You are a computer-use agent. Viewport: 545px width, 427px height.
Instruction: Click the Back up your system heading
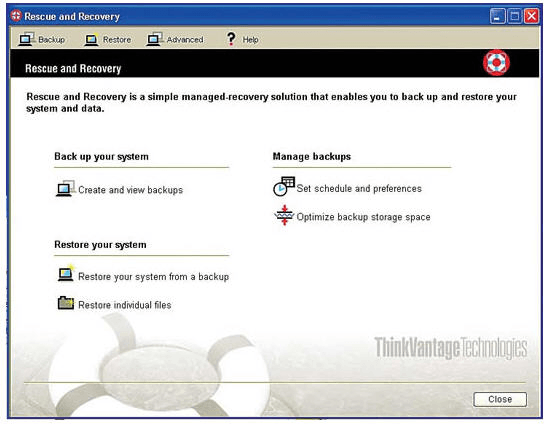(x=101, y=157)
